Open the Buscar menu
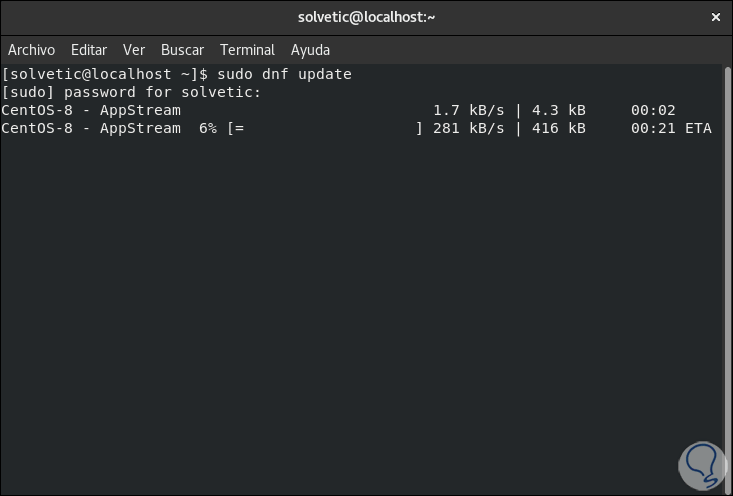733x496 pixels. 182,50
